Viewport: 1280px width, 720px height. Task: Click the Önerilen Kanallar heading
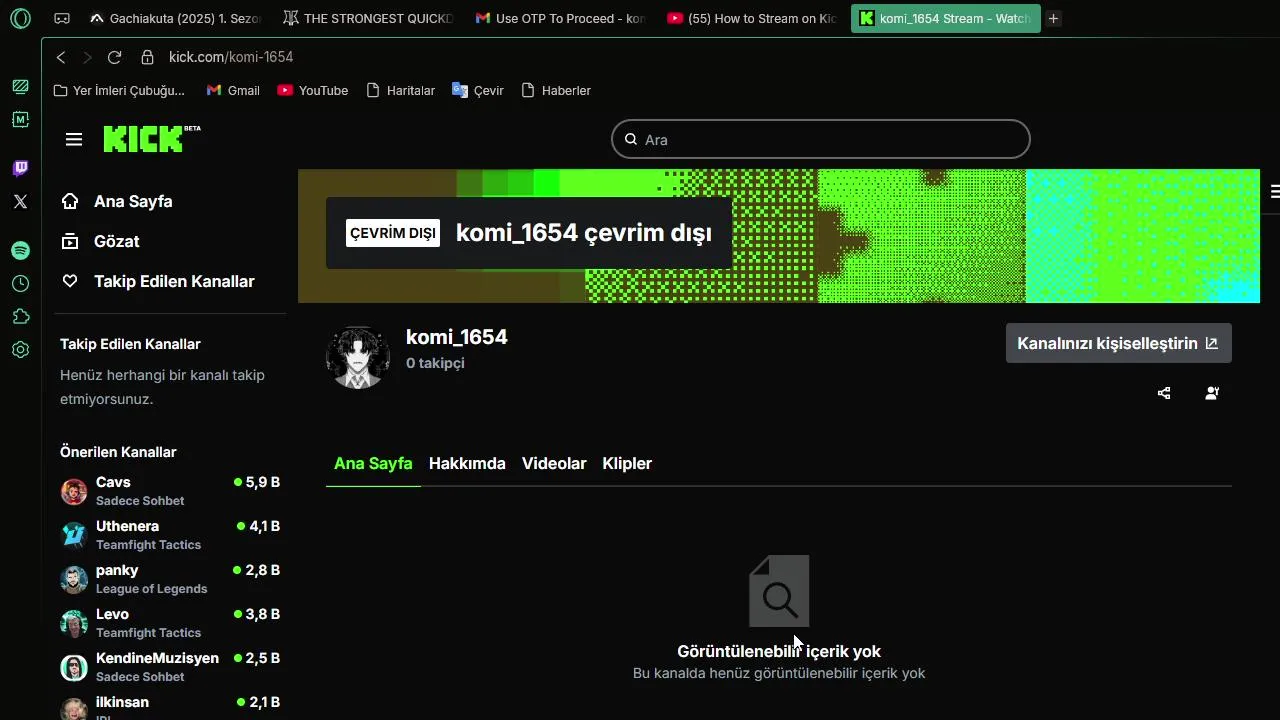[118, 452]
